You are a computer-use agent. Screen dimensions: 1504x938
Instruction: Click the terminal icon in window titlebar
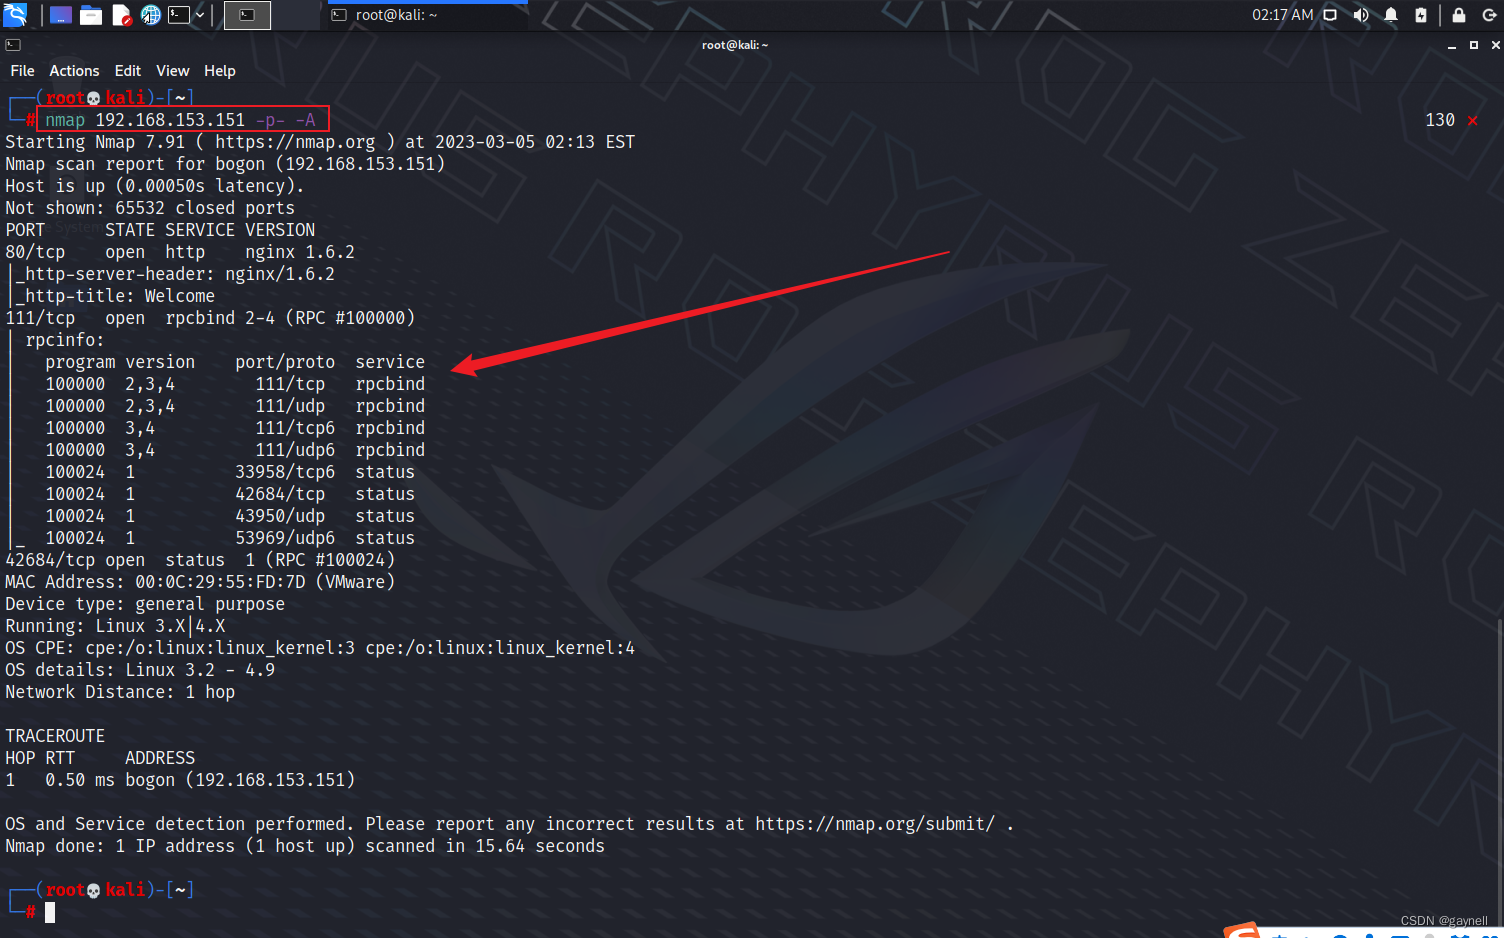tap(13, 45)
